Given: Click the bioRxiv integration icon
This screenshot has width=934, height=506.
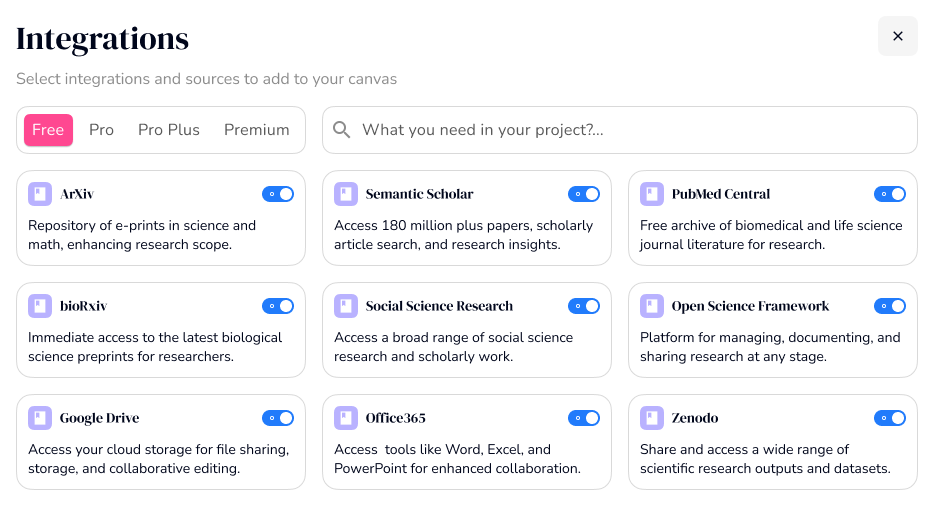Looking at the screenshot, I should click(40, 306).
